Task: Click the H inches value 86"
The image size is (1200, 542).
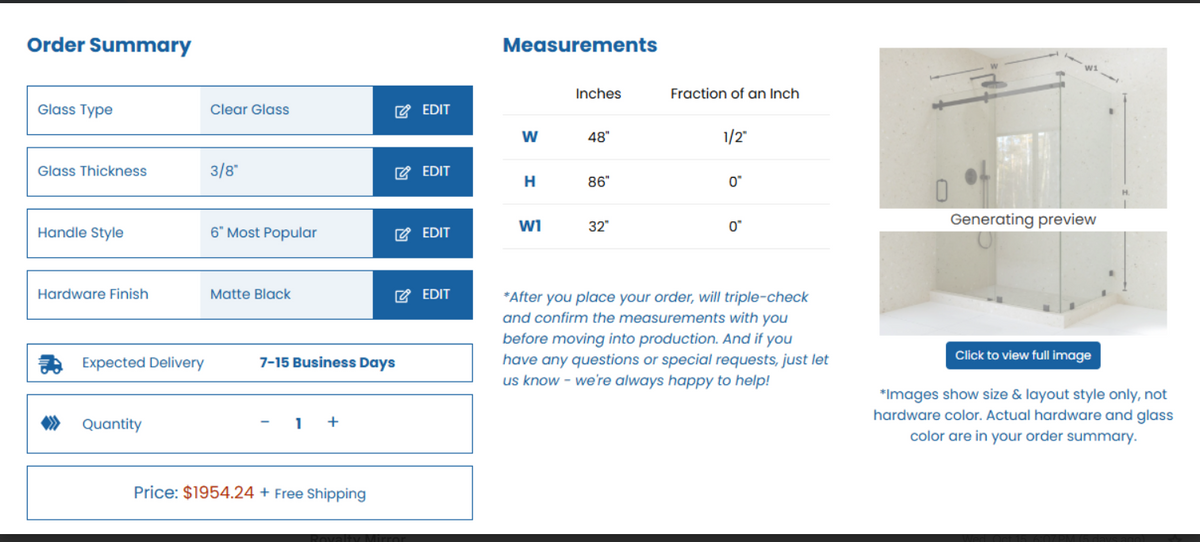Action: [598, 182]
